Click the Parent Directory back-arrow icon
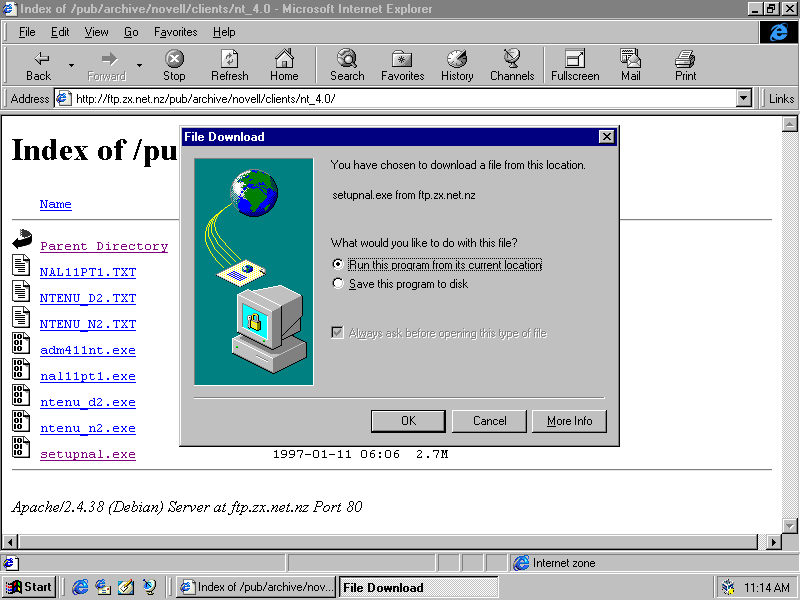Image resolution: width=800 pixels, height=600 pixels. 21,239
